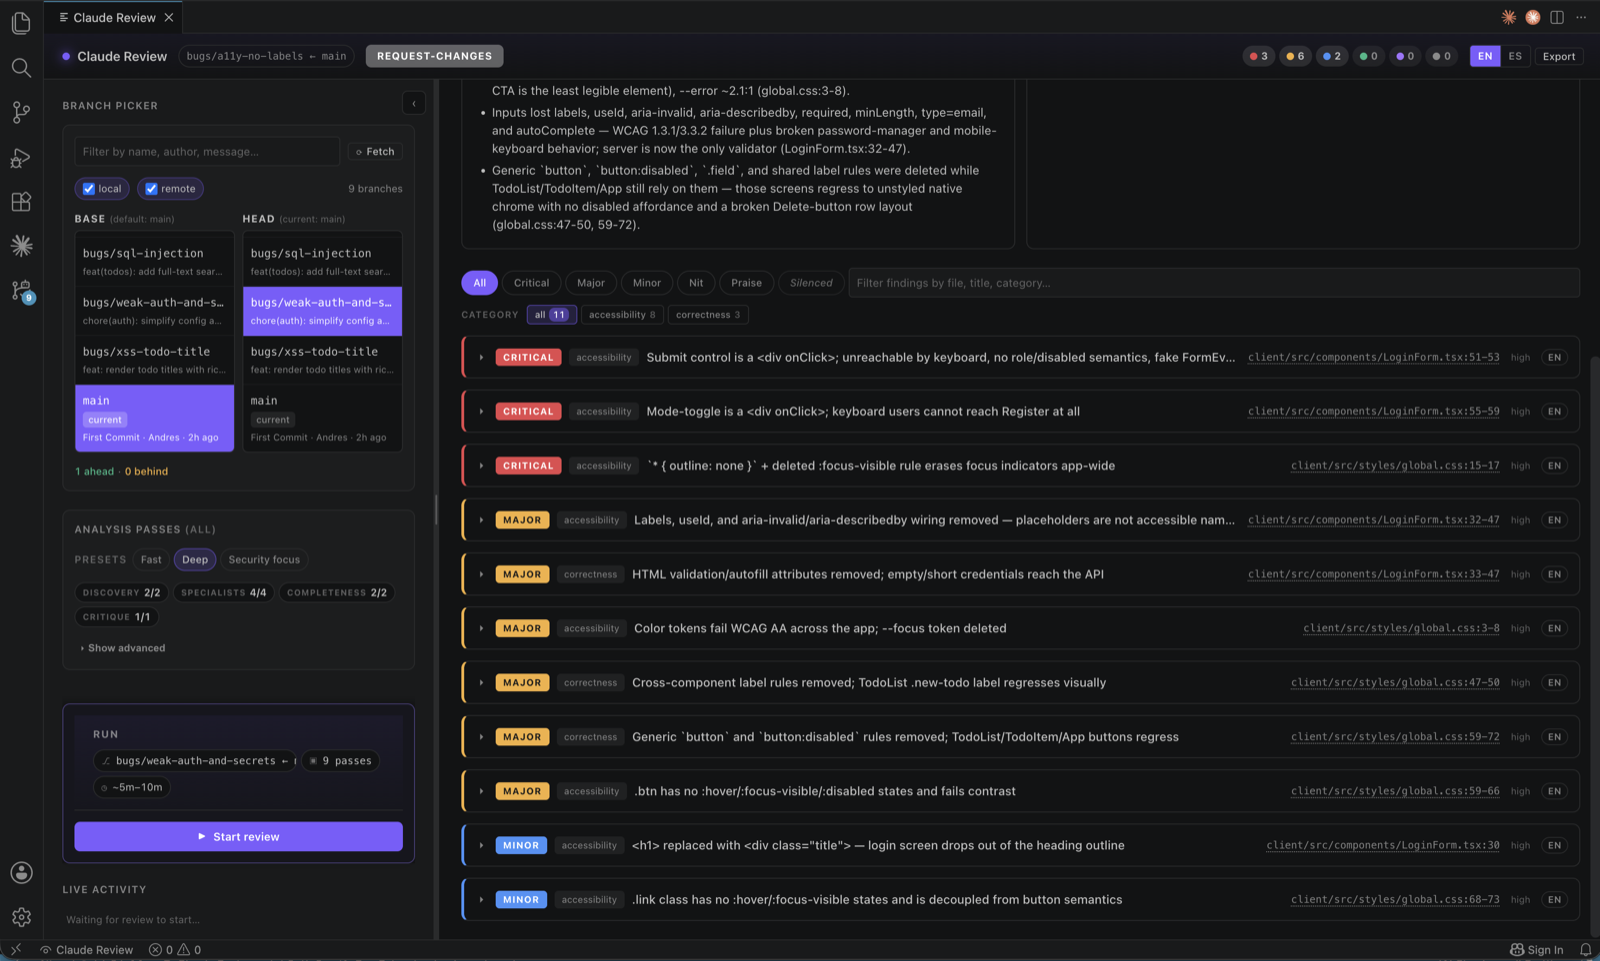Screen dimensions: 1600x961
Task: Click the blue minor count badge showing 2
Action: (x=1332, y=56)
